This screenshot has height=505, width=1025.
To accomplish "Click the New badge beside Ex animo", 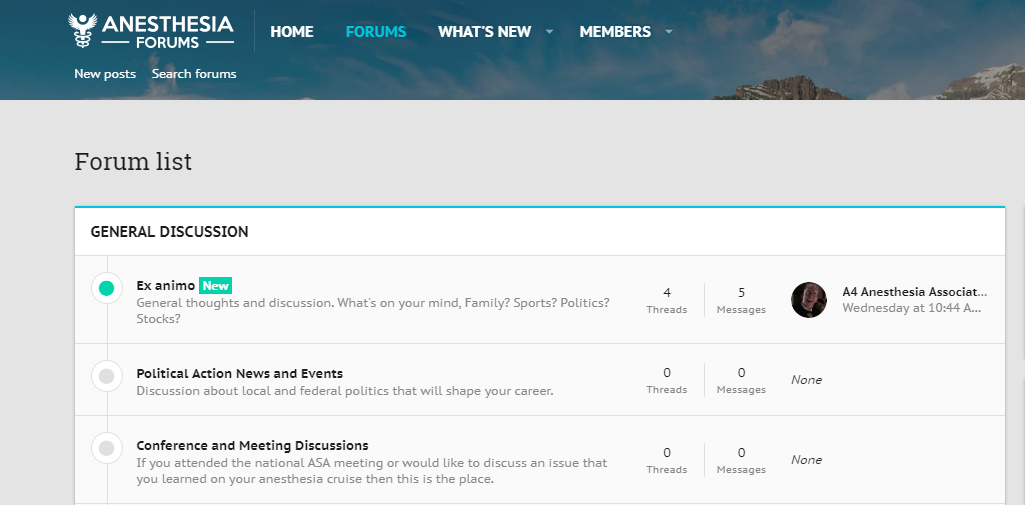I will (215, 286).
